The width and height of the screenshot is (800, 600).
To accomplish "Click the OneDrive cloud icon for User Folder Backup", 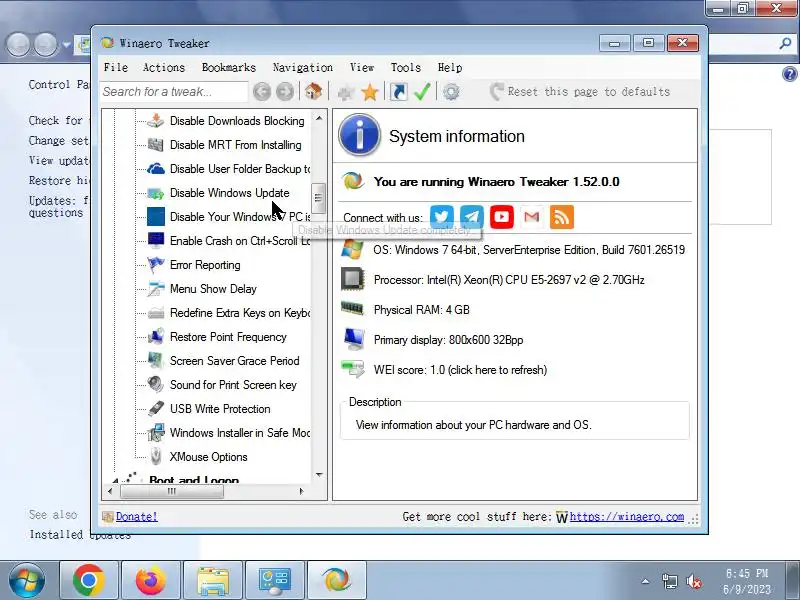I will tap(156, 168).
